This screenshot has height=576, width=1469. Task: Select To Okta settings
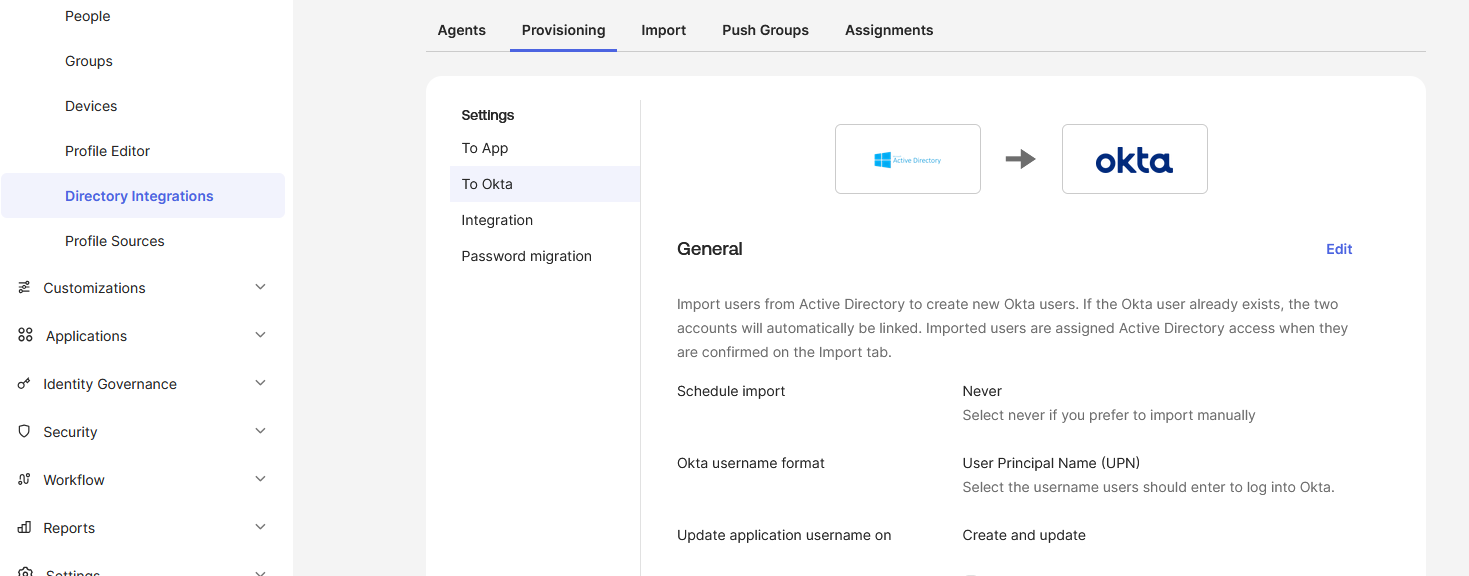pos(545,184)
